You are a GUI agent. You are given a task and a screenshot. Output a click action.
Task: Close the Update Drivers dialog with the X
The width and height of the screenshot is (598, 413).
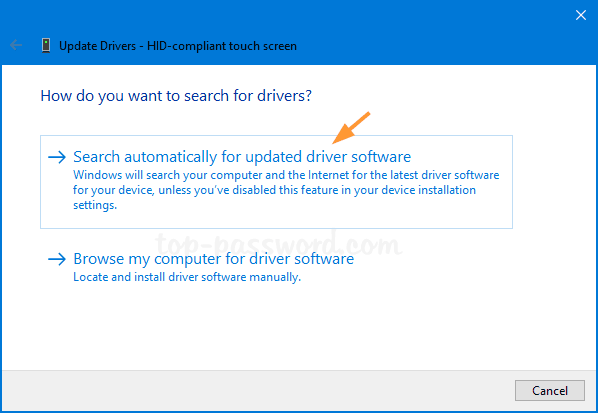point(580,15)
